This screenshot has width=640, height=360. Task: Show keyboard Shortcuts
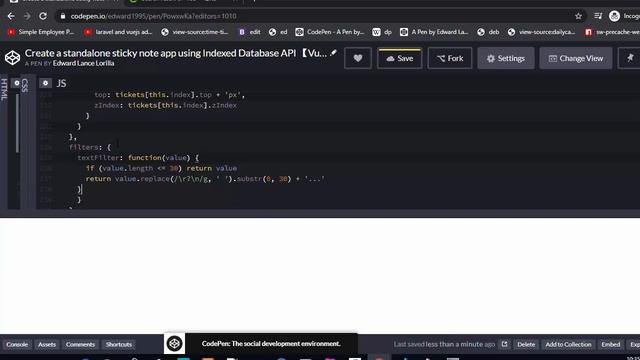pyautogui.click(x=119, y=344)
